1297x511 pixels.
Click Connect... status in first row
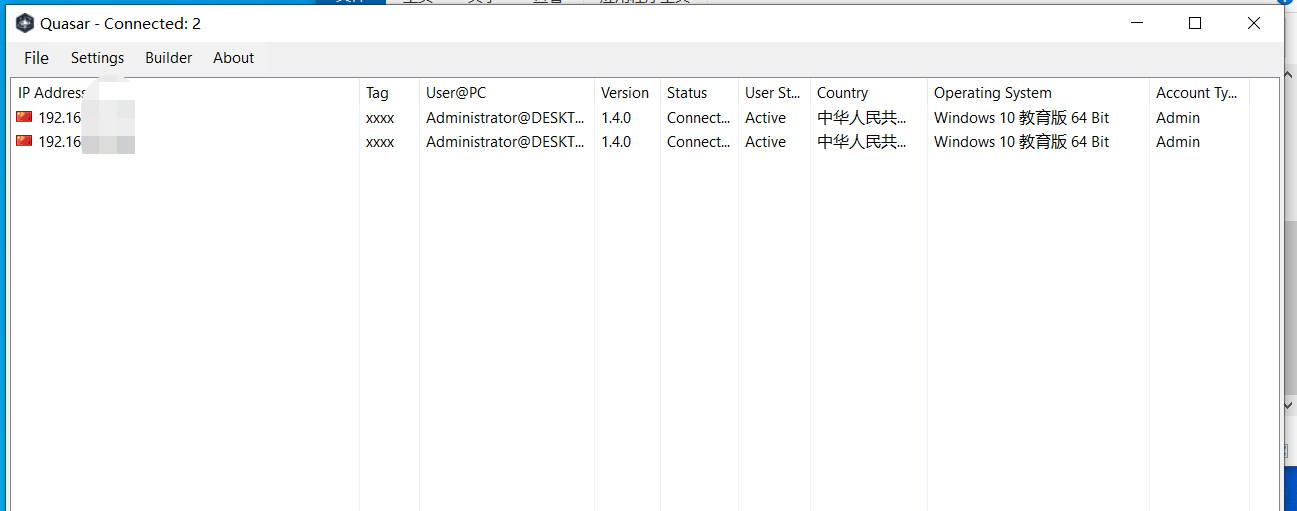pos(699,118)
